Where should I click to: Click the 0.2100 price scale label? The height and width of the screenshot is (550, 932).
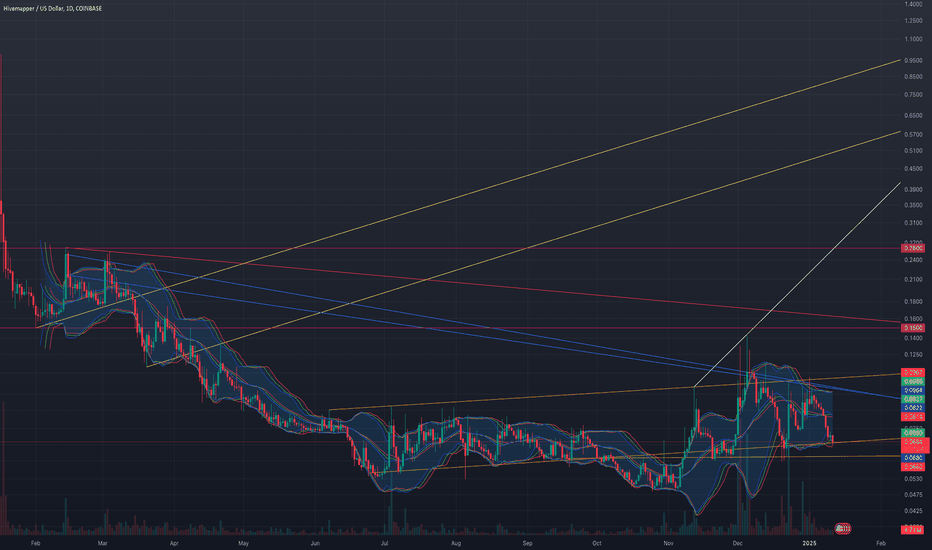[x=913, y=279]
